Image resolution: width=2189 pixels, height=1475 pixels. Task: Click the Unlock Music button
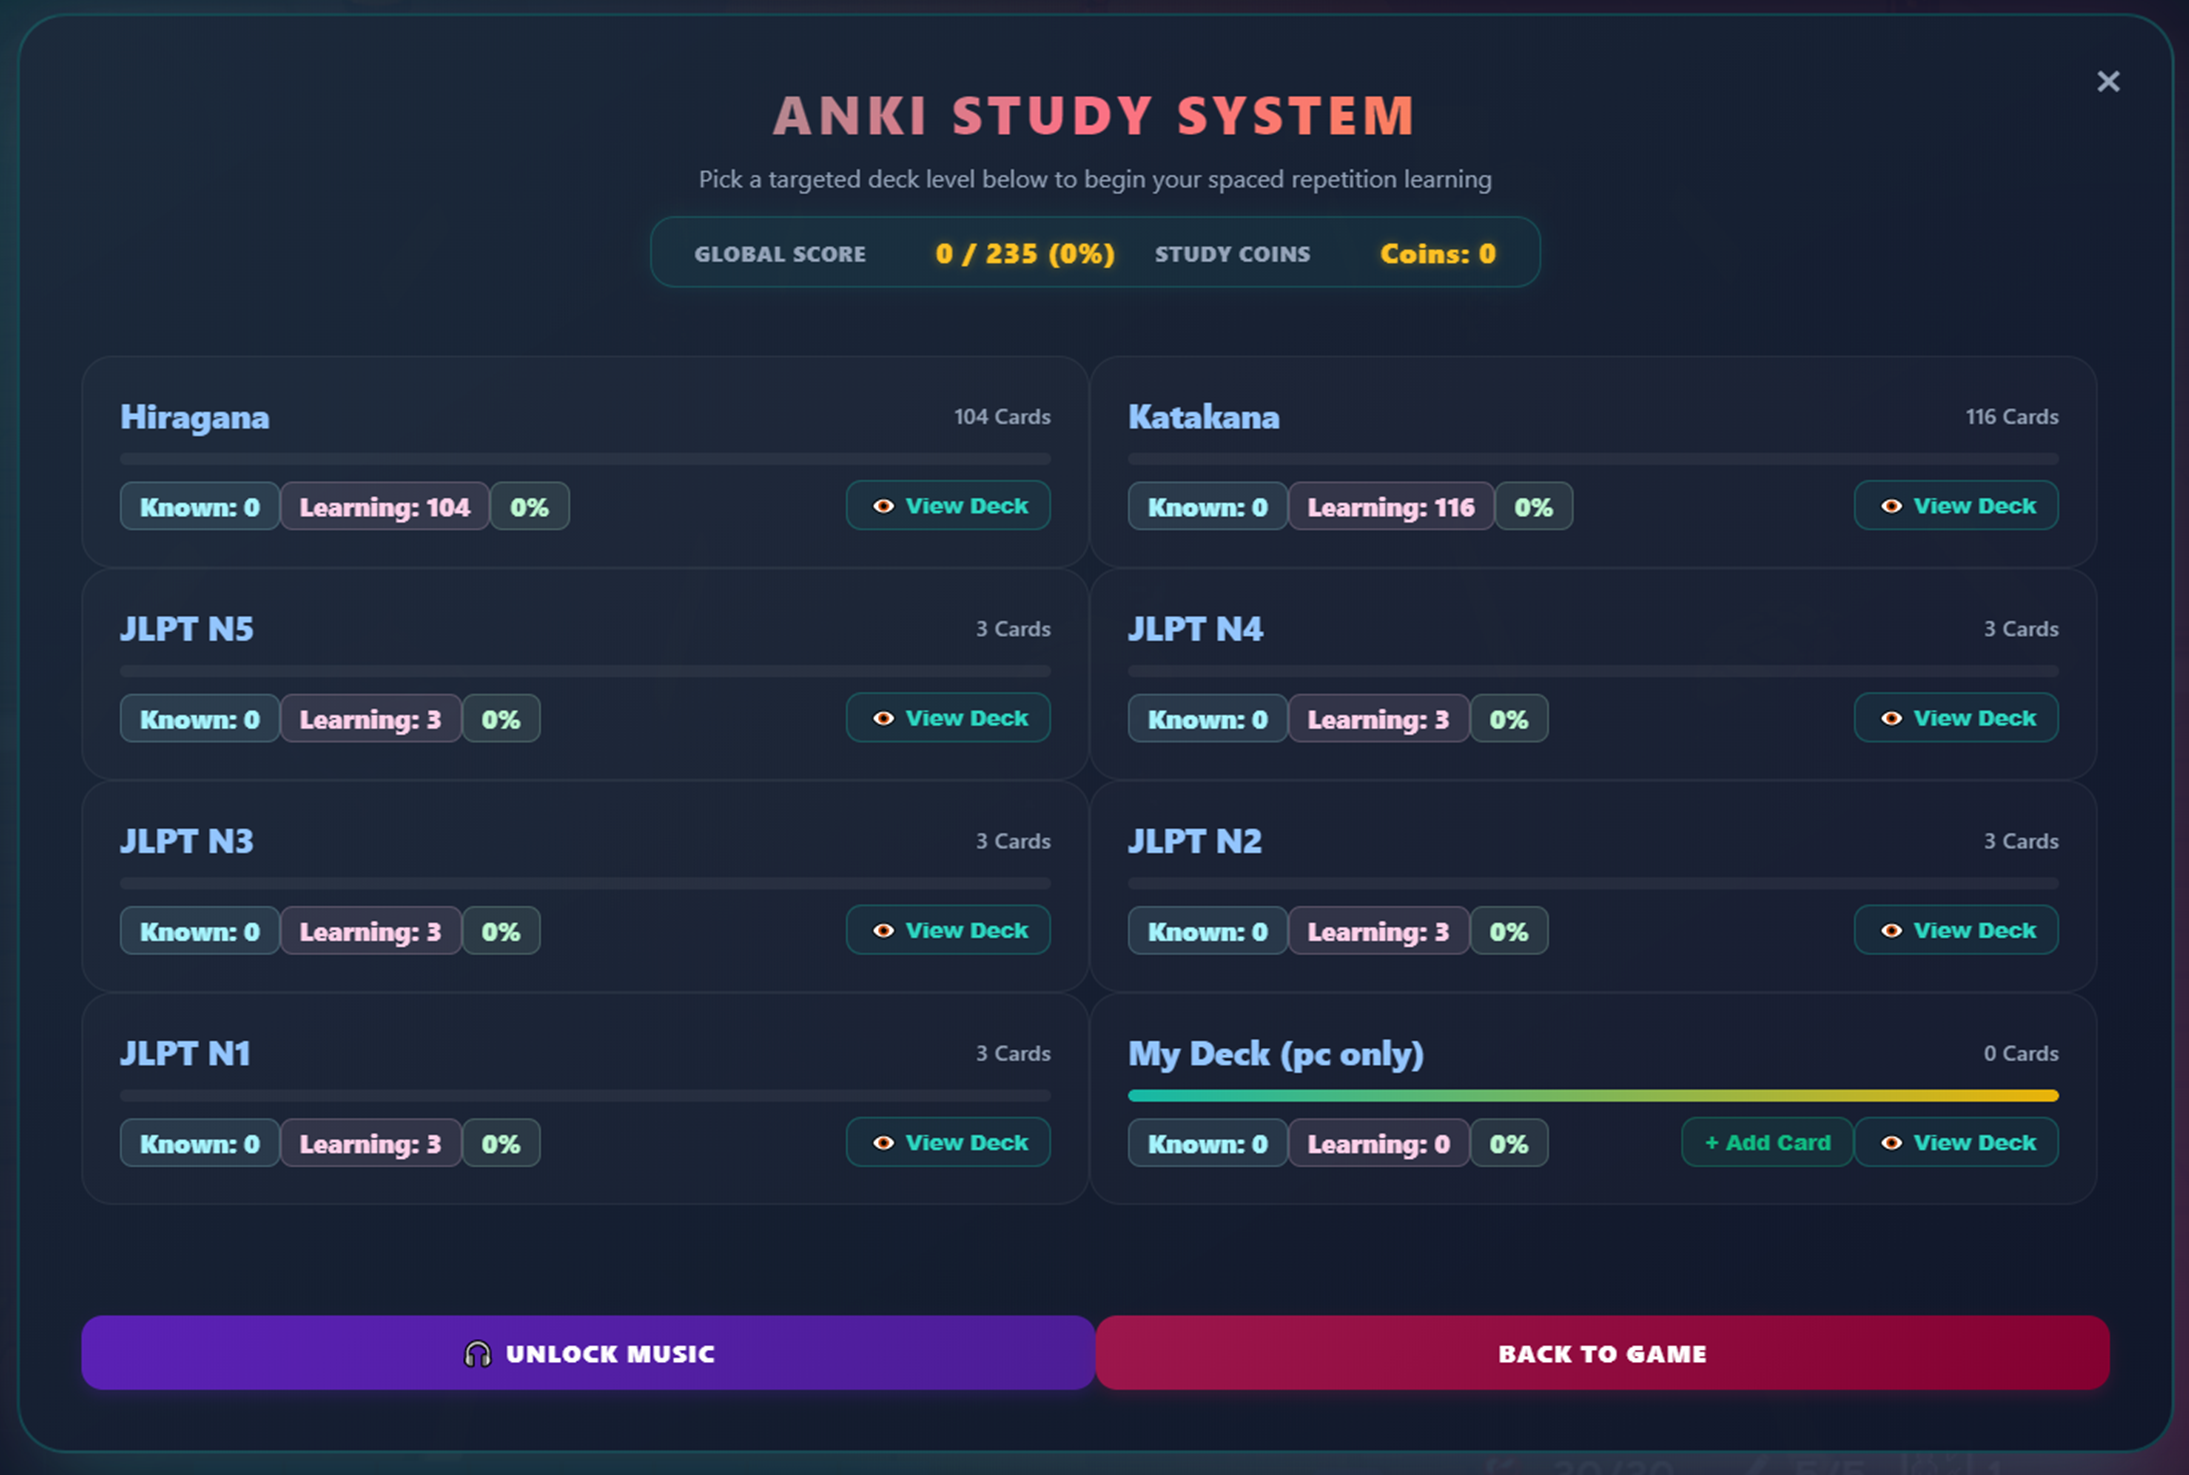click(588, 1353)
